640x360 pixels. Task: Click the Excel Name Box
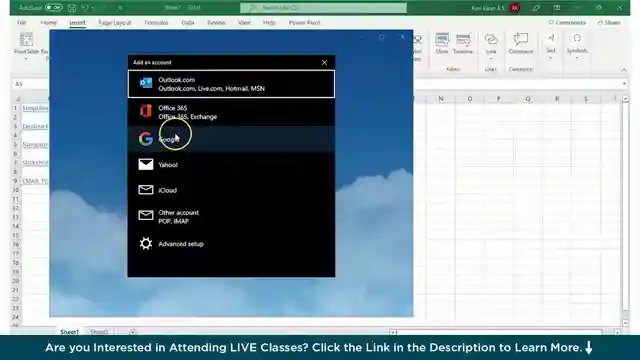click(x=31, y=84)
